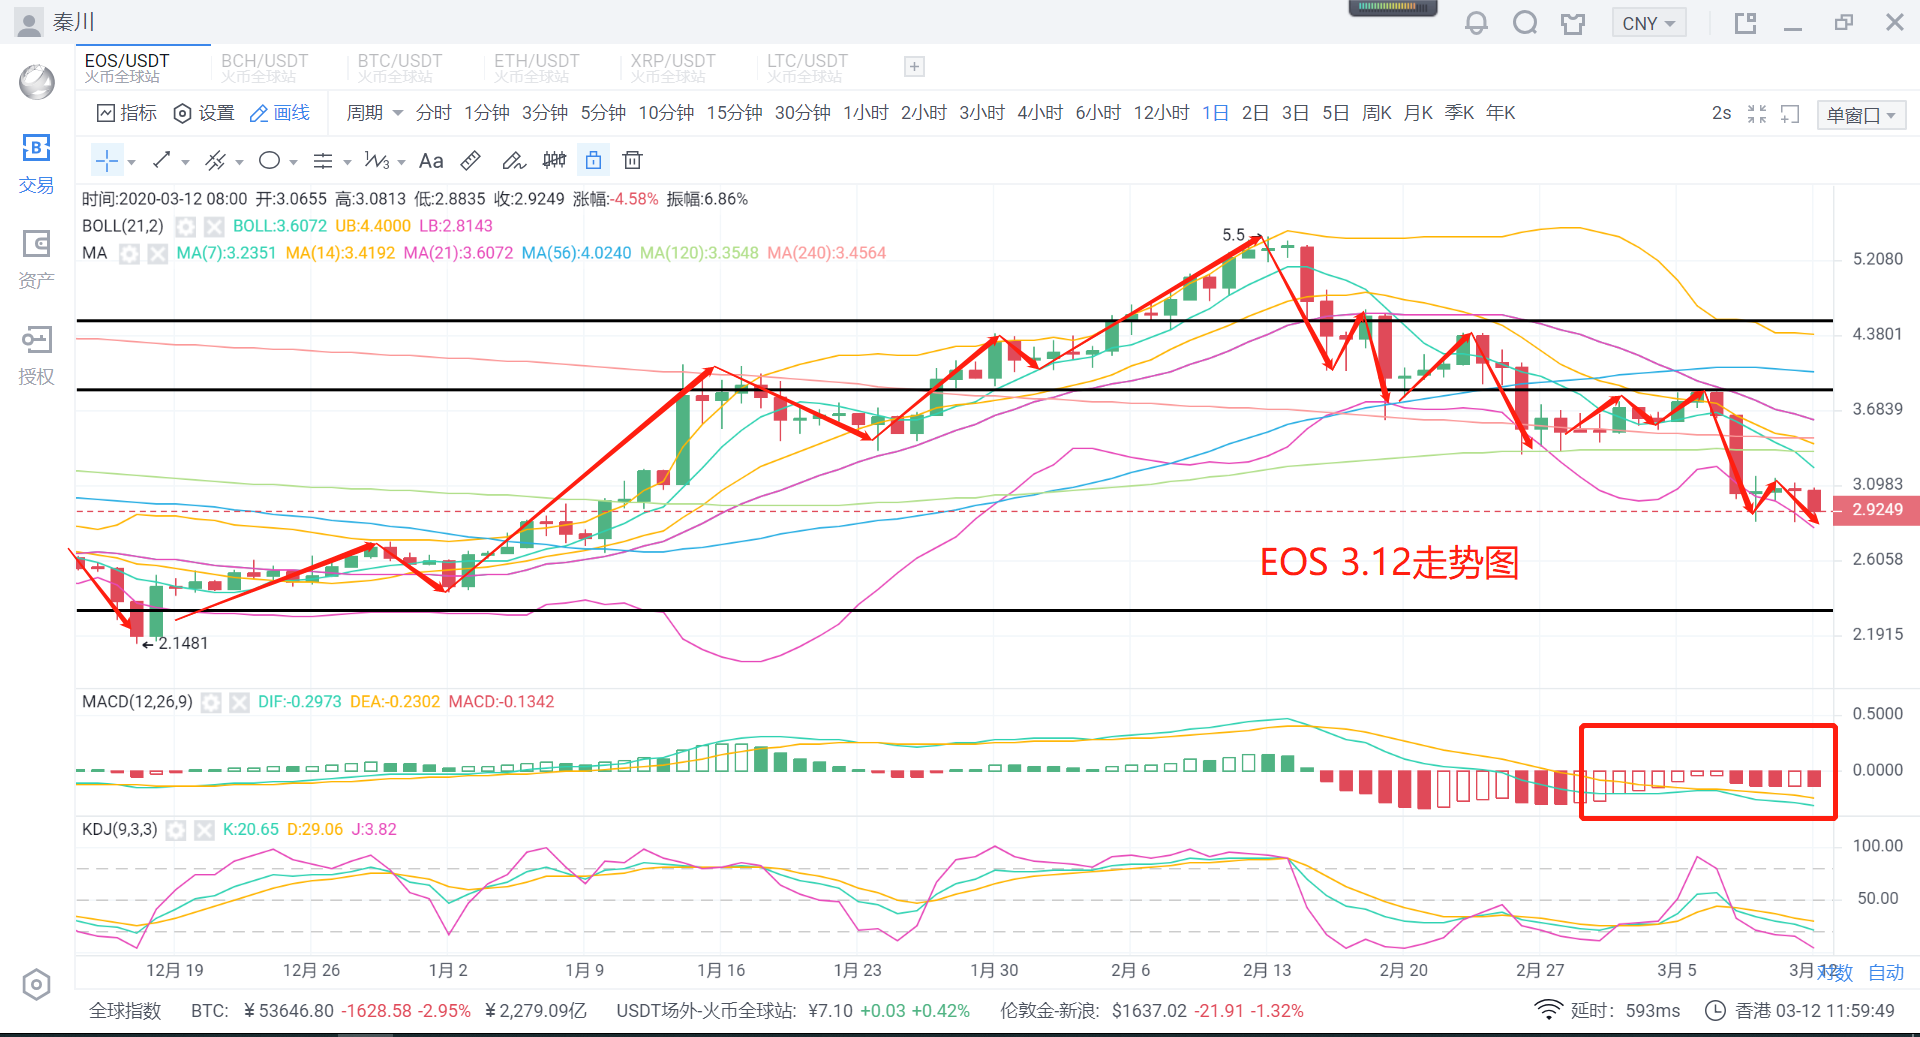Click the collapse arrows shrink chart icon

pos(1757,114)
